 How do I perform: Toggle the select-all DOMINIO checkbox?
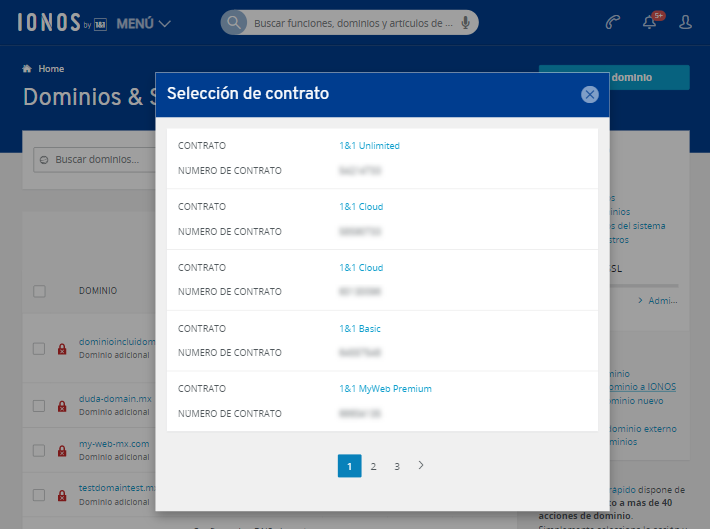tap(39, 291)
